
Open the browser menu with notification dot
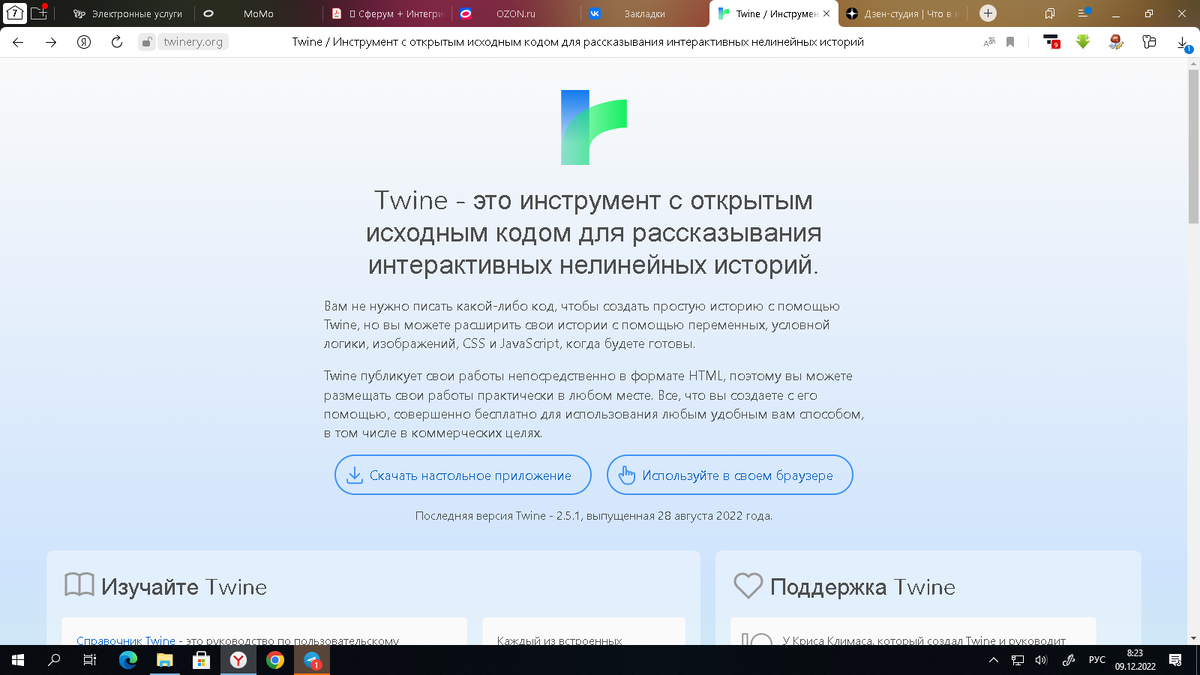[1084, 14]
